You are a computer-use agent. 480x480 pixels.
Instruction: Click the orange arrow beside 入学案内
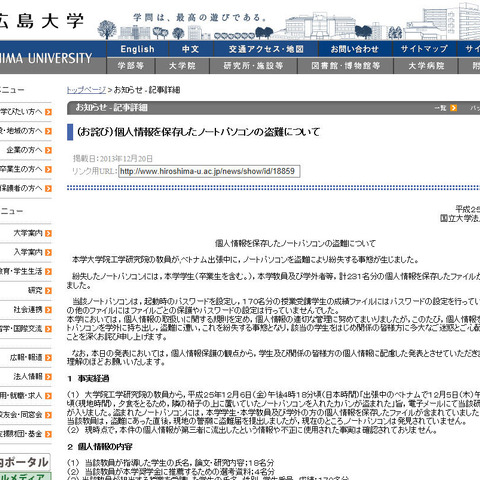point(48,252)
